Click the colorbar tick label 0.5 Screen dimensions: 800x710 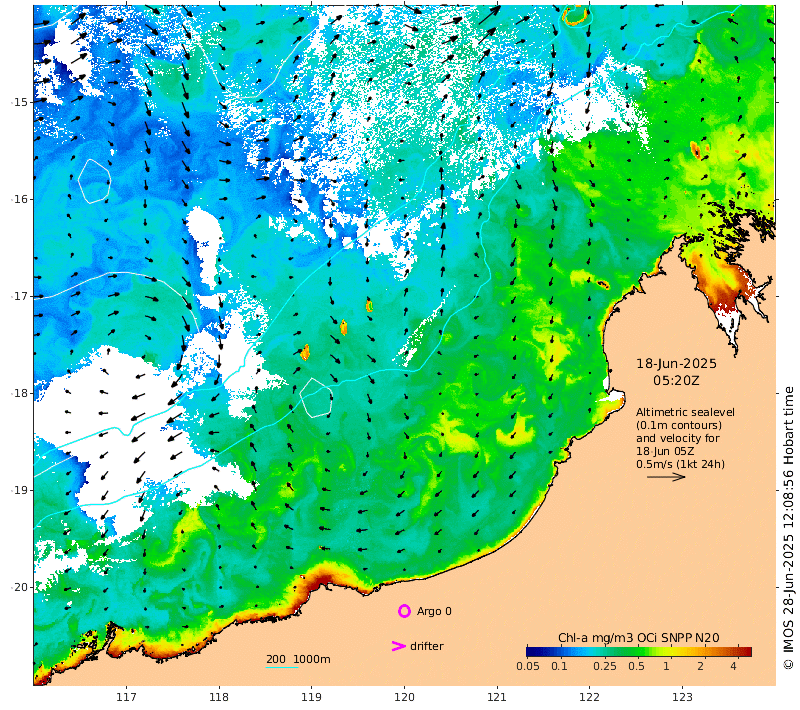pyautogui.click(x=636, y=666)
